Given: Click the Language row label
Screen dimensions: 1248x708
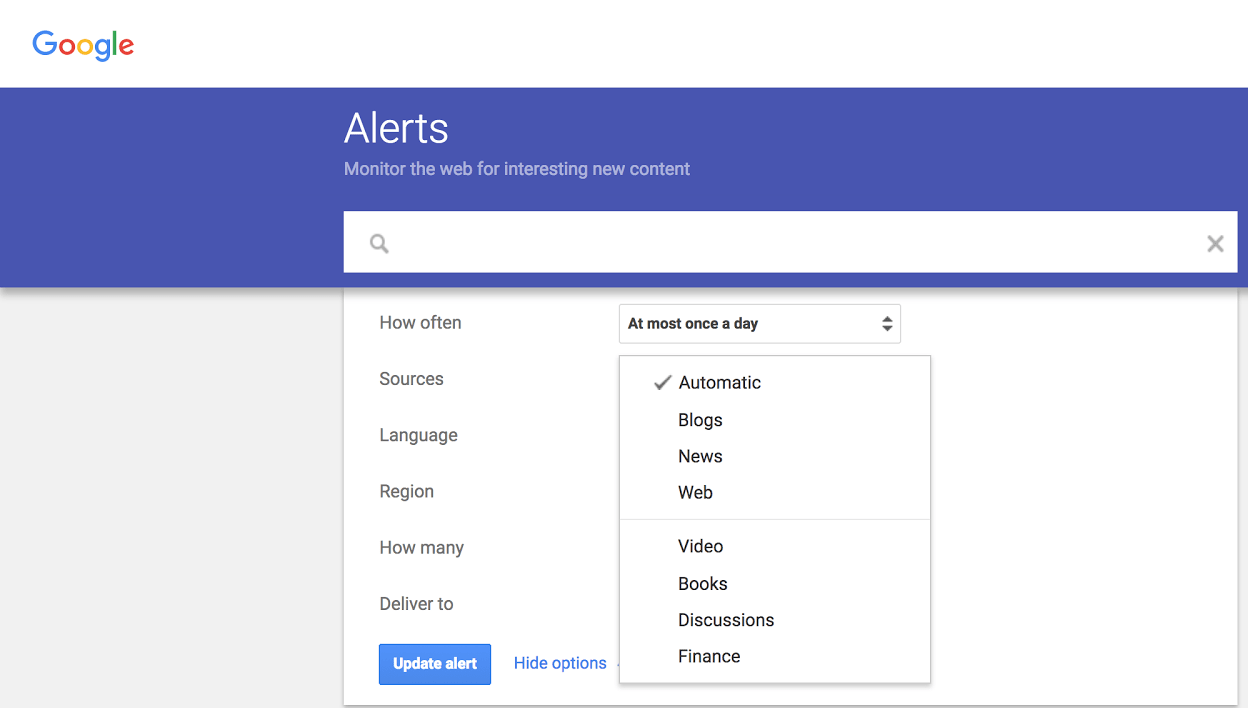Looking at the screenshot, I should 418,435.
